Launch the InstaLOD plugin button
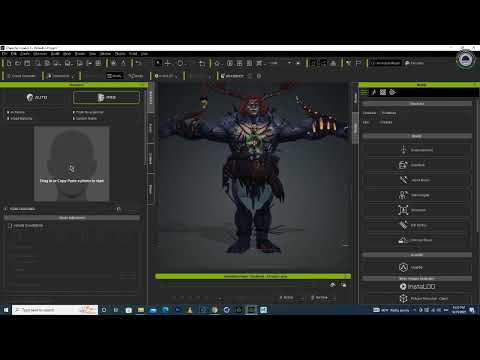 tap(417, 286)
